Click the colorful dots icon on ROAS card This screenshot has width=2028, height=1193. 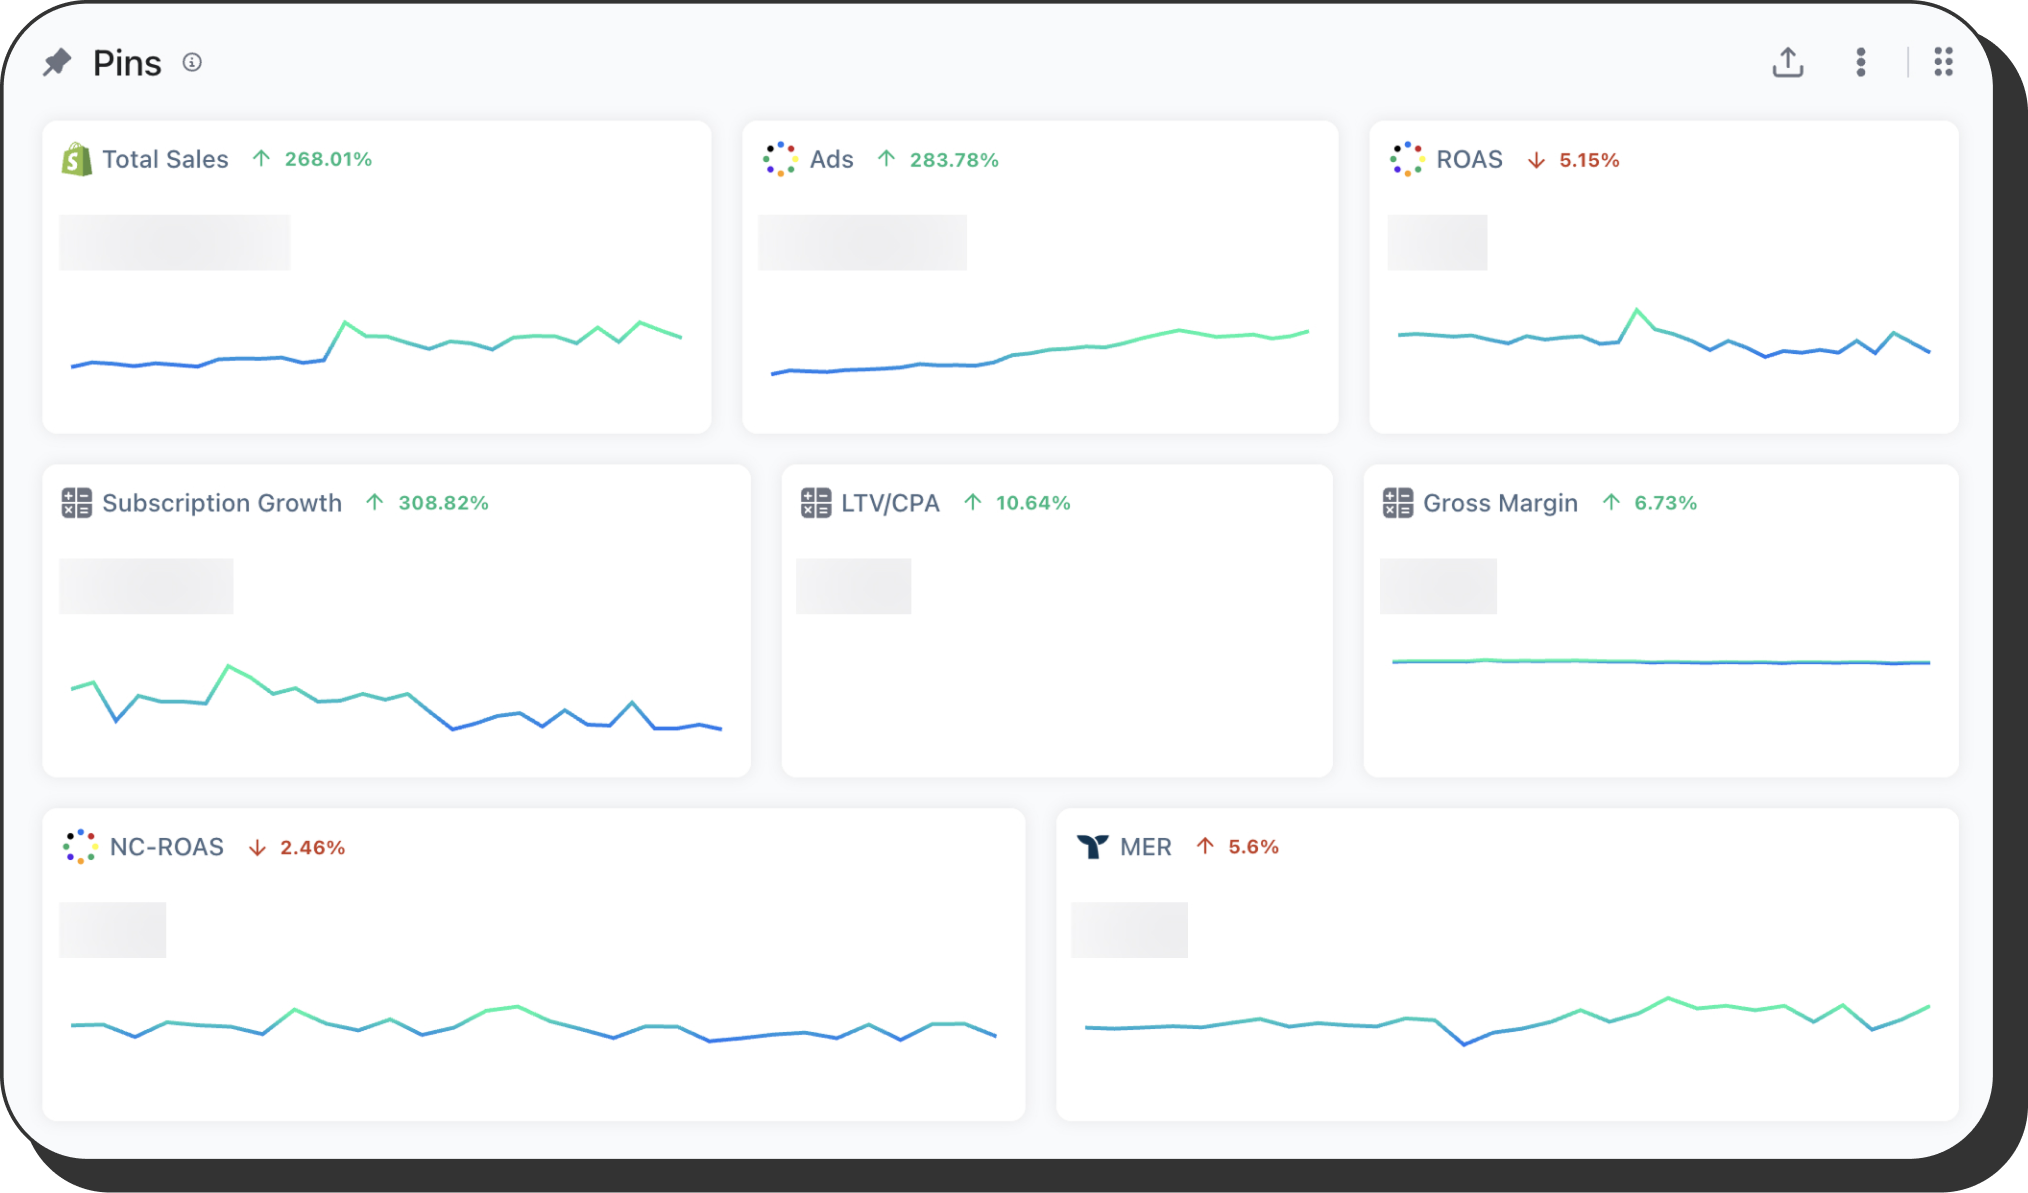tap(1406, 160)
